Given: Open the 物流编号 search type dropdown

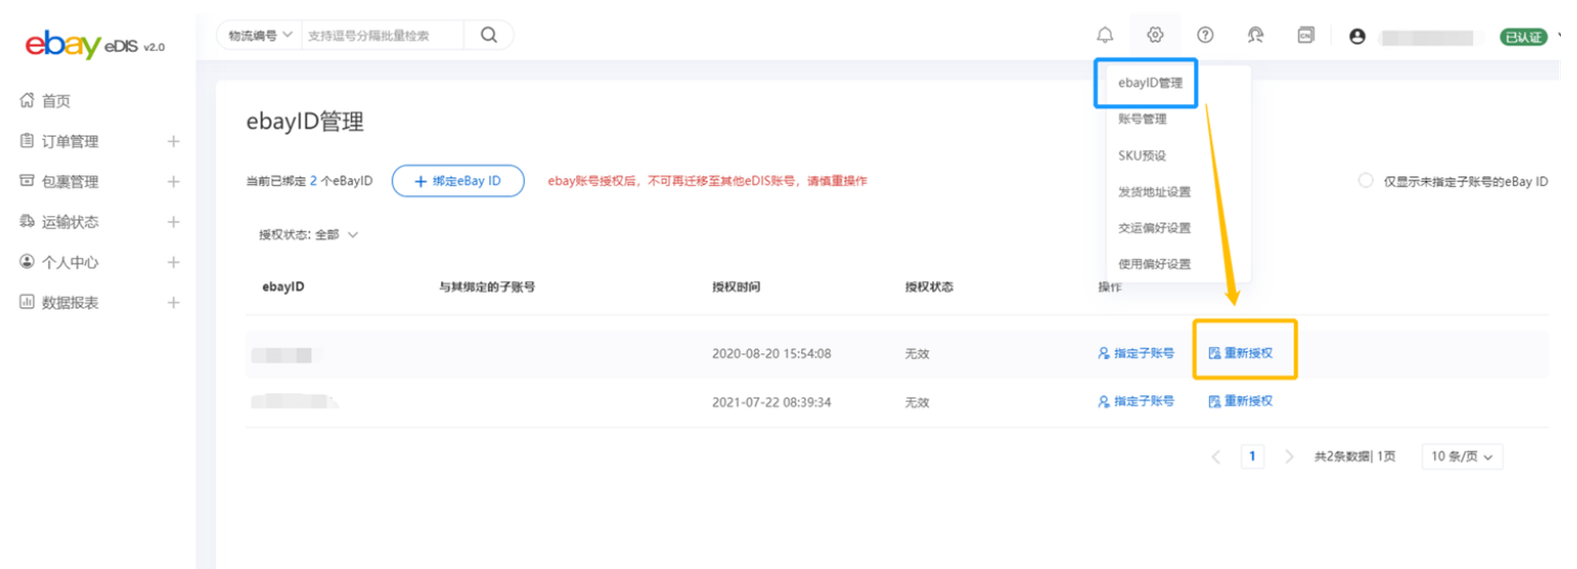Looking at the screenshot, I should pos(260,35).
